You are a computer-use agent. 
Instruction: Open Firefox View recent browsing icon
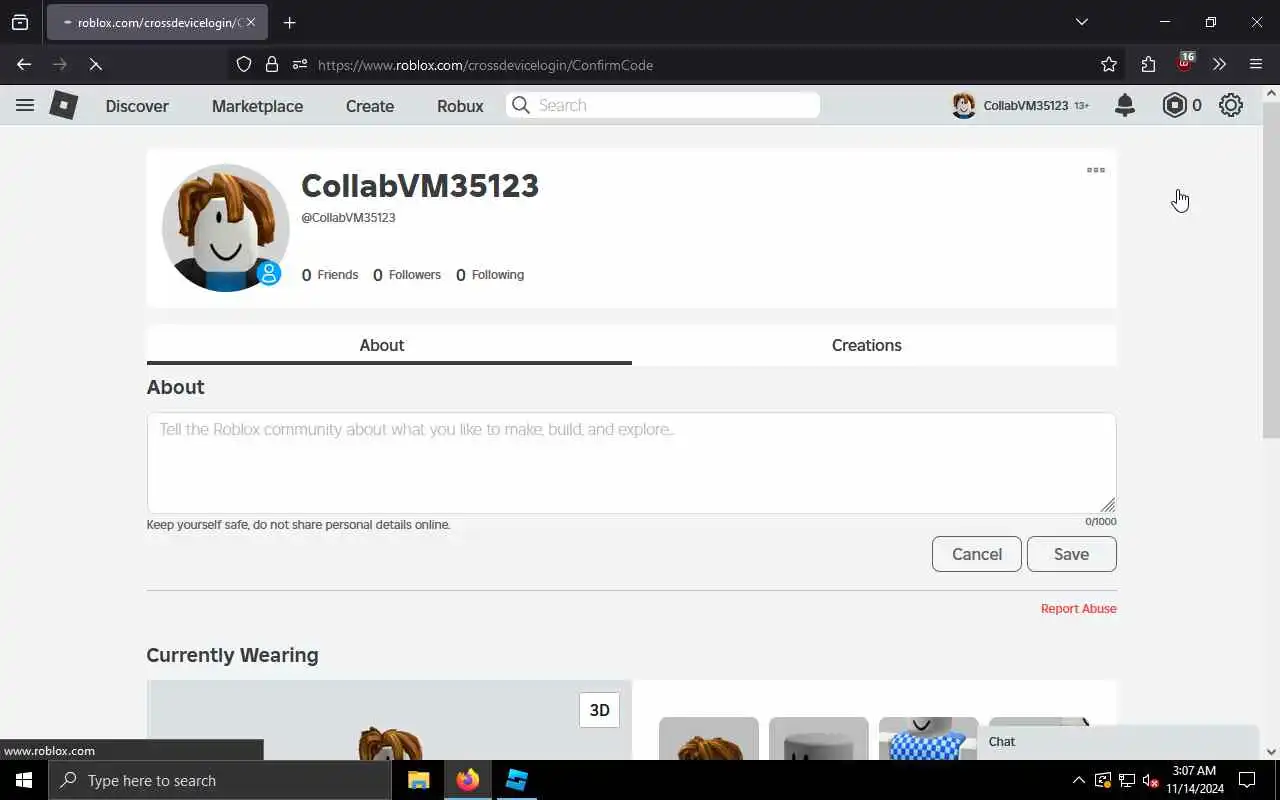(x=20, y=22)
